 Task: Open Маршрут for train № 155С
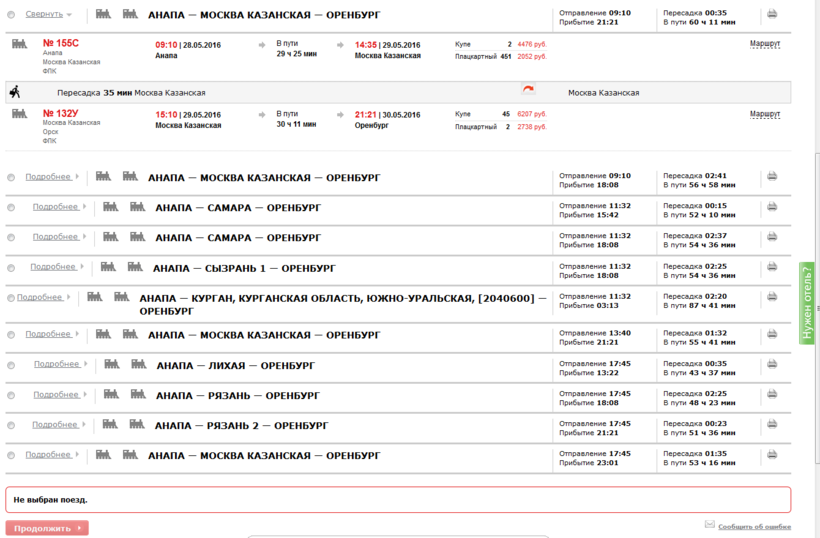[x=765, y=44]
